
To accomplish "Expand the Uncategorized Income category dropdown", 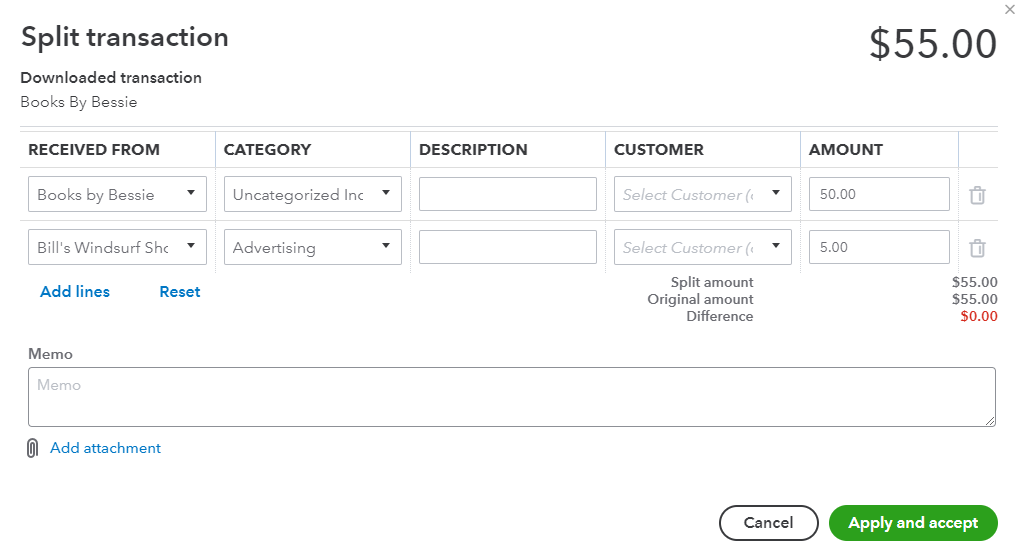I will tap(313, 194).
